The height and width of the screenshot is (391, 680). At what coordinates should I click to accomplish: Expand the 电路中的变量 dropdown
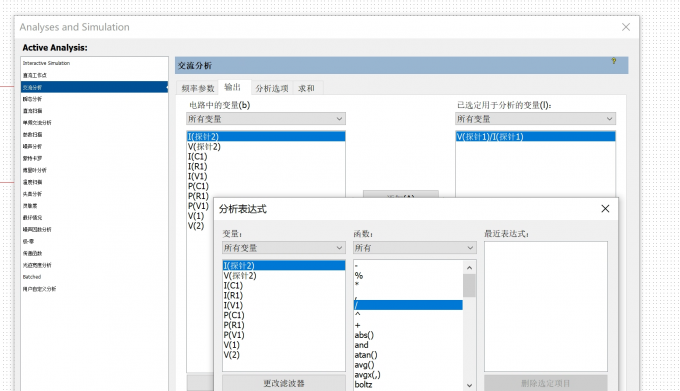click(266, 119)
